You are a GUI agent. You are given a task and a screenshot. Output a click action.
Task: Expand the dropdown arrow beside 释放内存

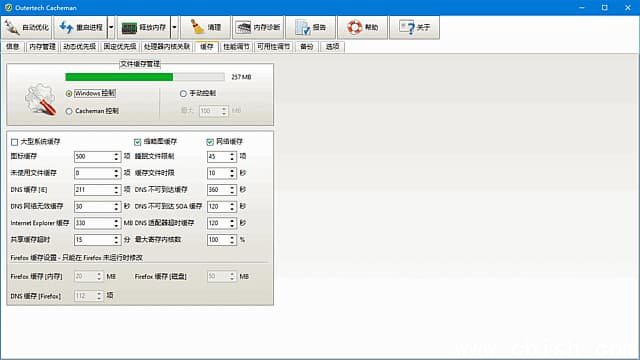click(174, 28)
